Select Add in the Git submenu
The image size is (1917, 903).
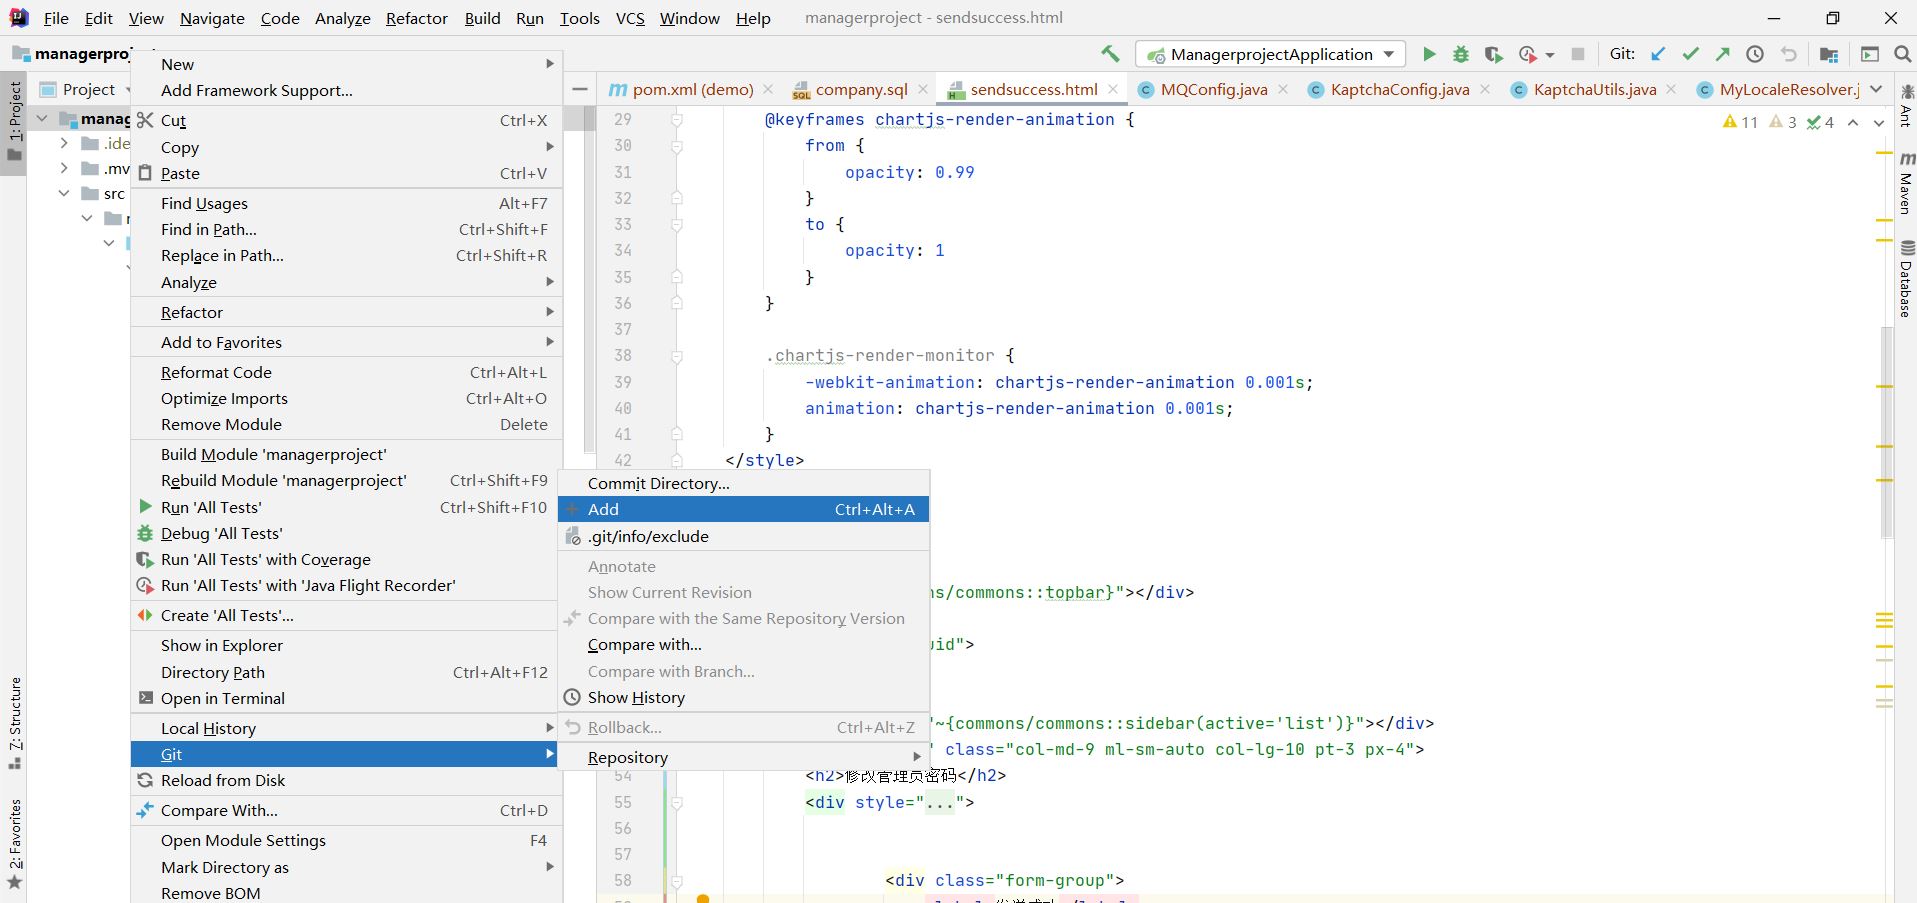pos(744,509)
